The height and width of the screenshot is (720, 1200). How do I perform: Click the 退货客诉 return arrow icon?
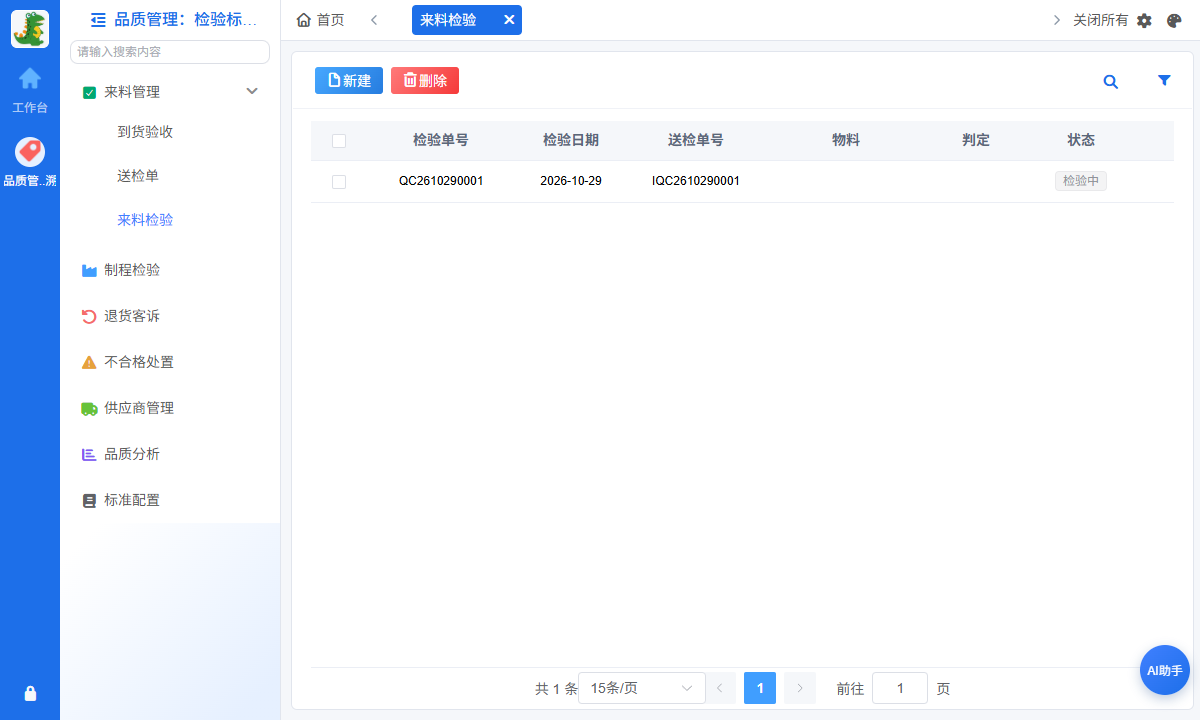[89, 316]
